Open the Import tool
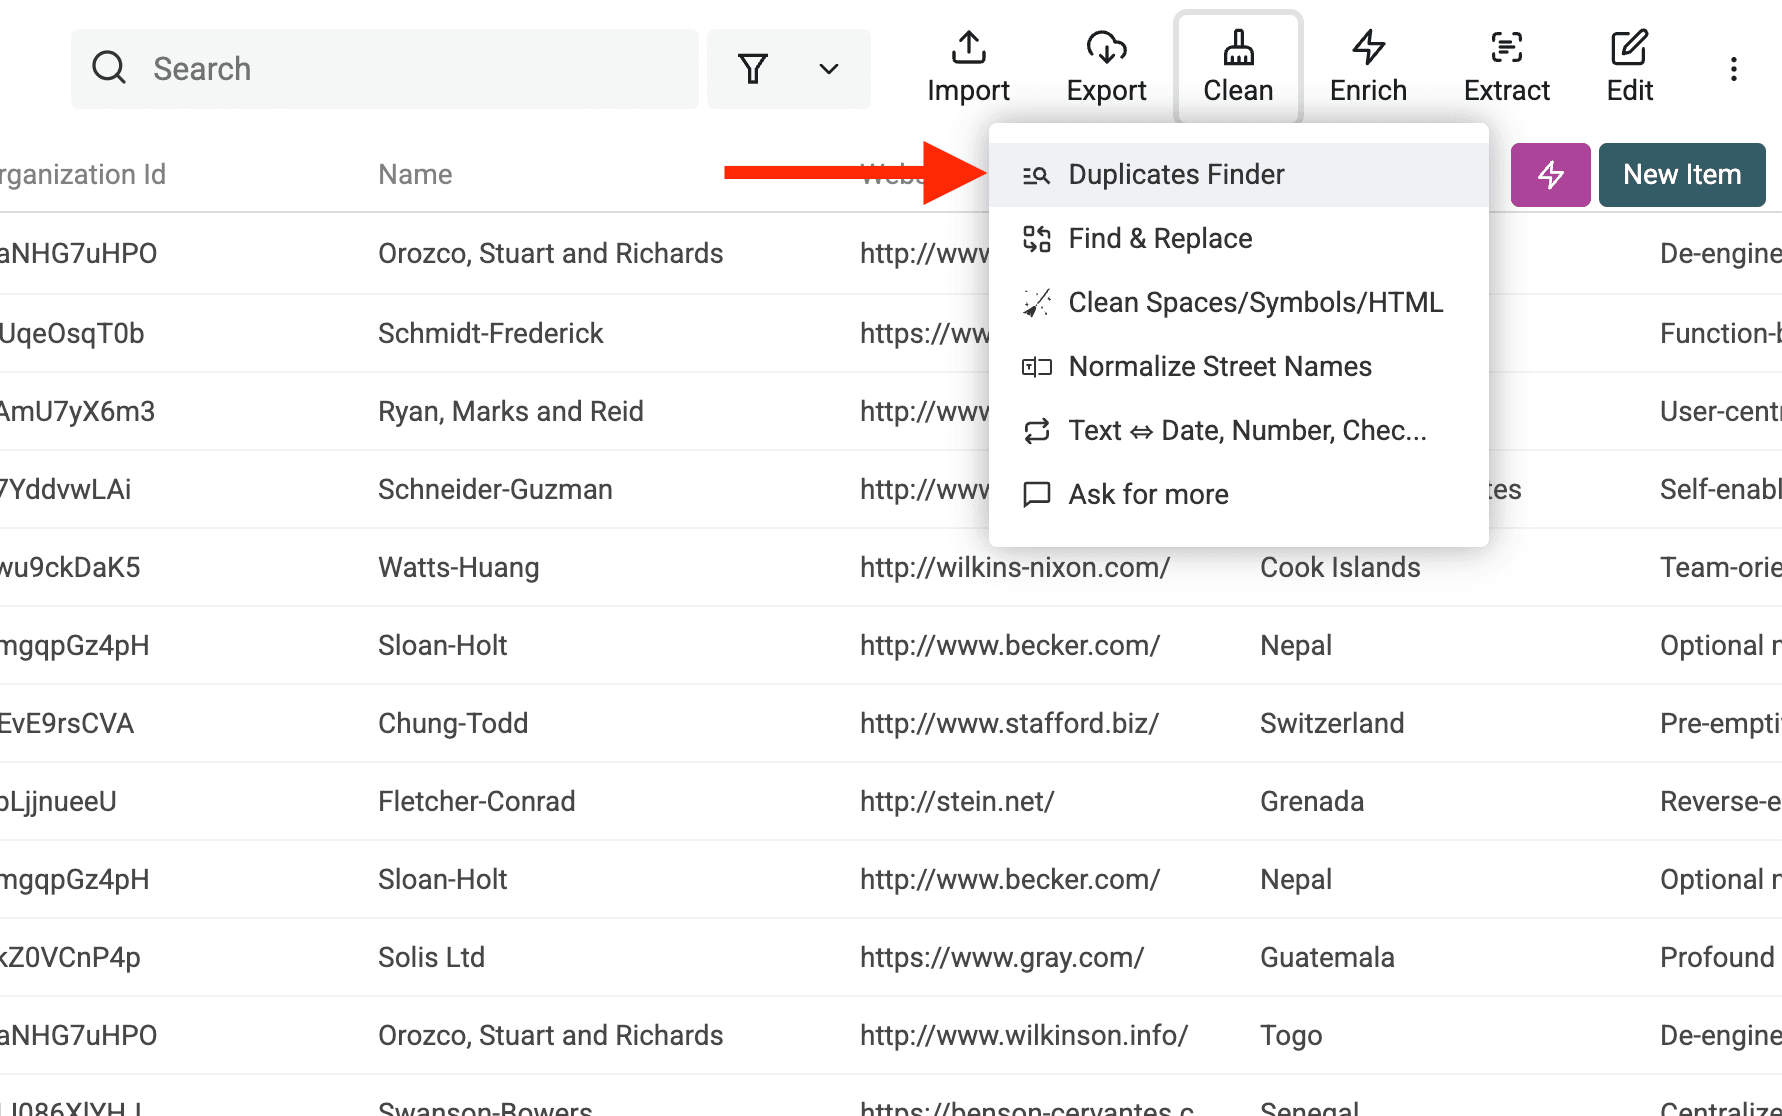This screenshot has width=1782, height=1116. click(x=967, y=65)
